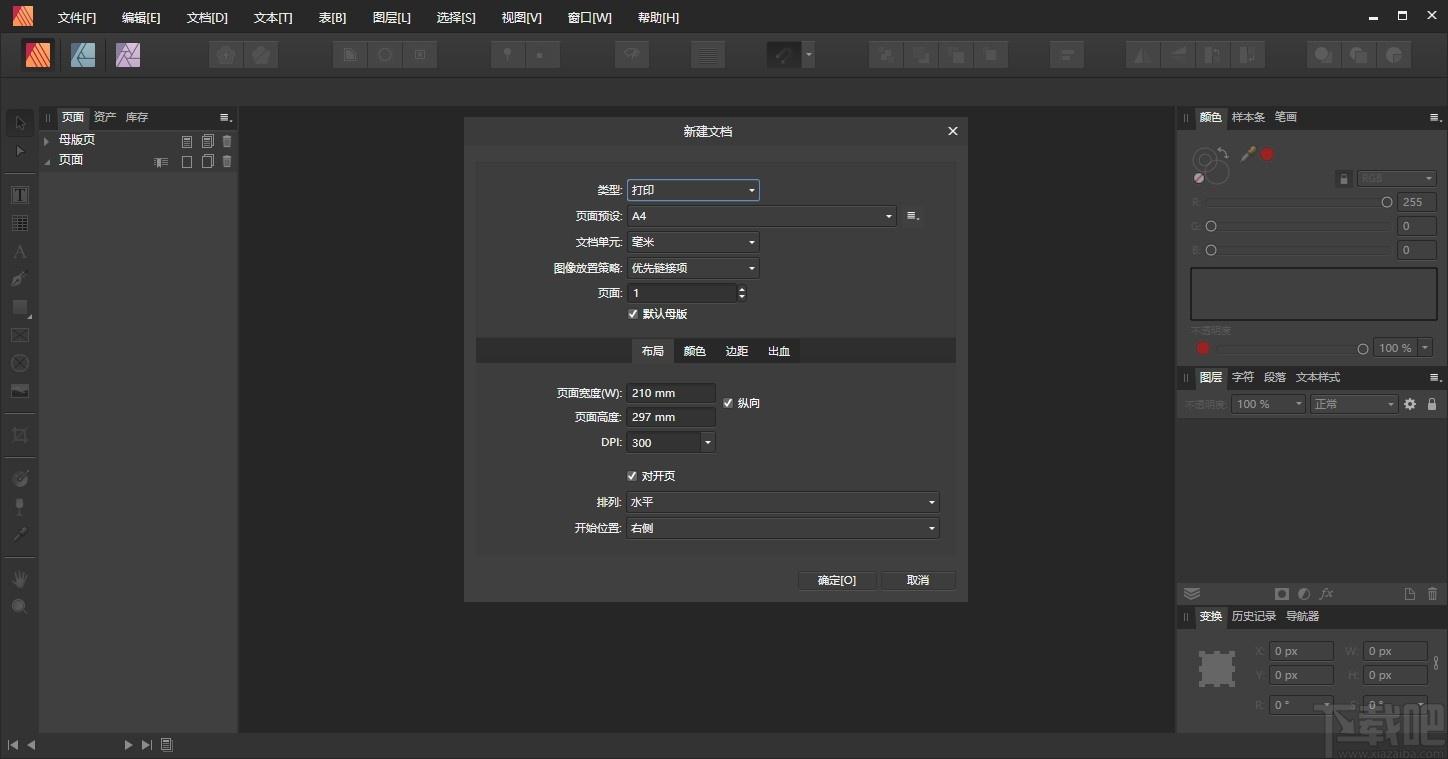Viewport: 1448px width, 759px height.
Task: Select the Table tool
Action: tap(20, 223)
